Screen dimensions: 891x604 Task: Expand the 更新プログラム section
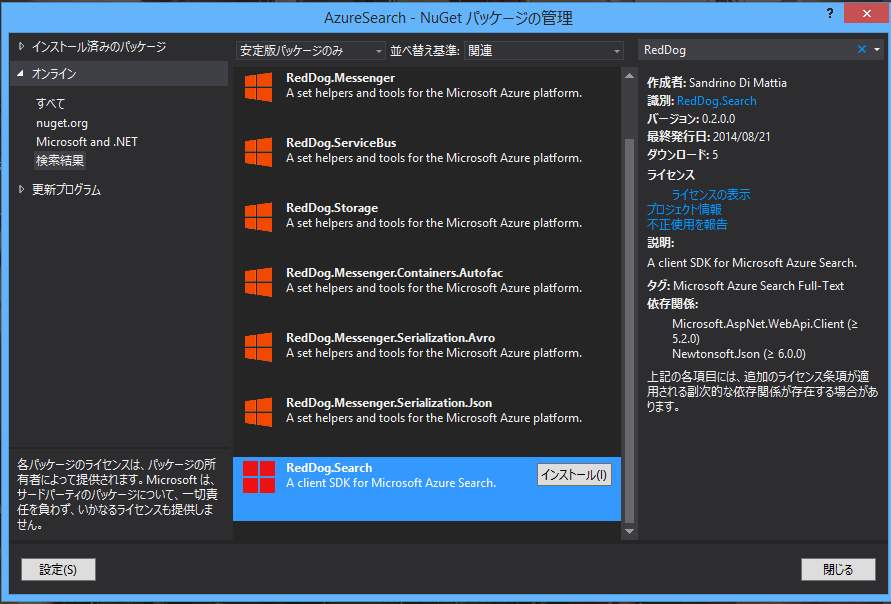click(x=22, y=189)
